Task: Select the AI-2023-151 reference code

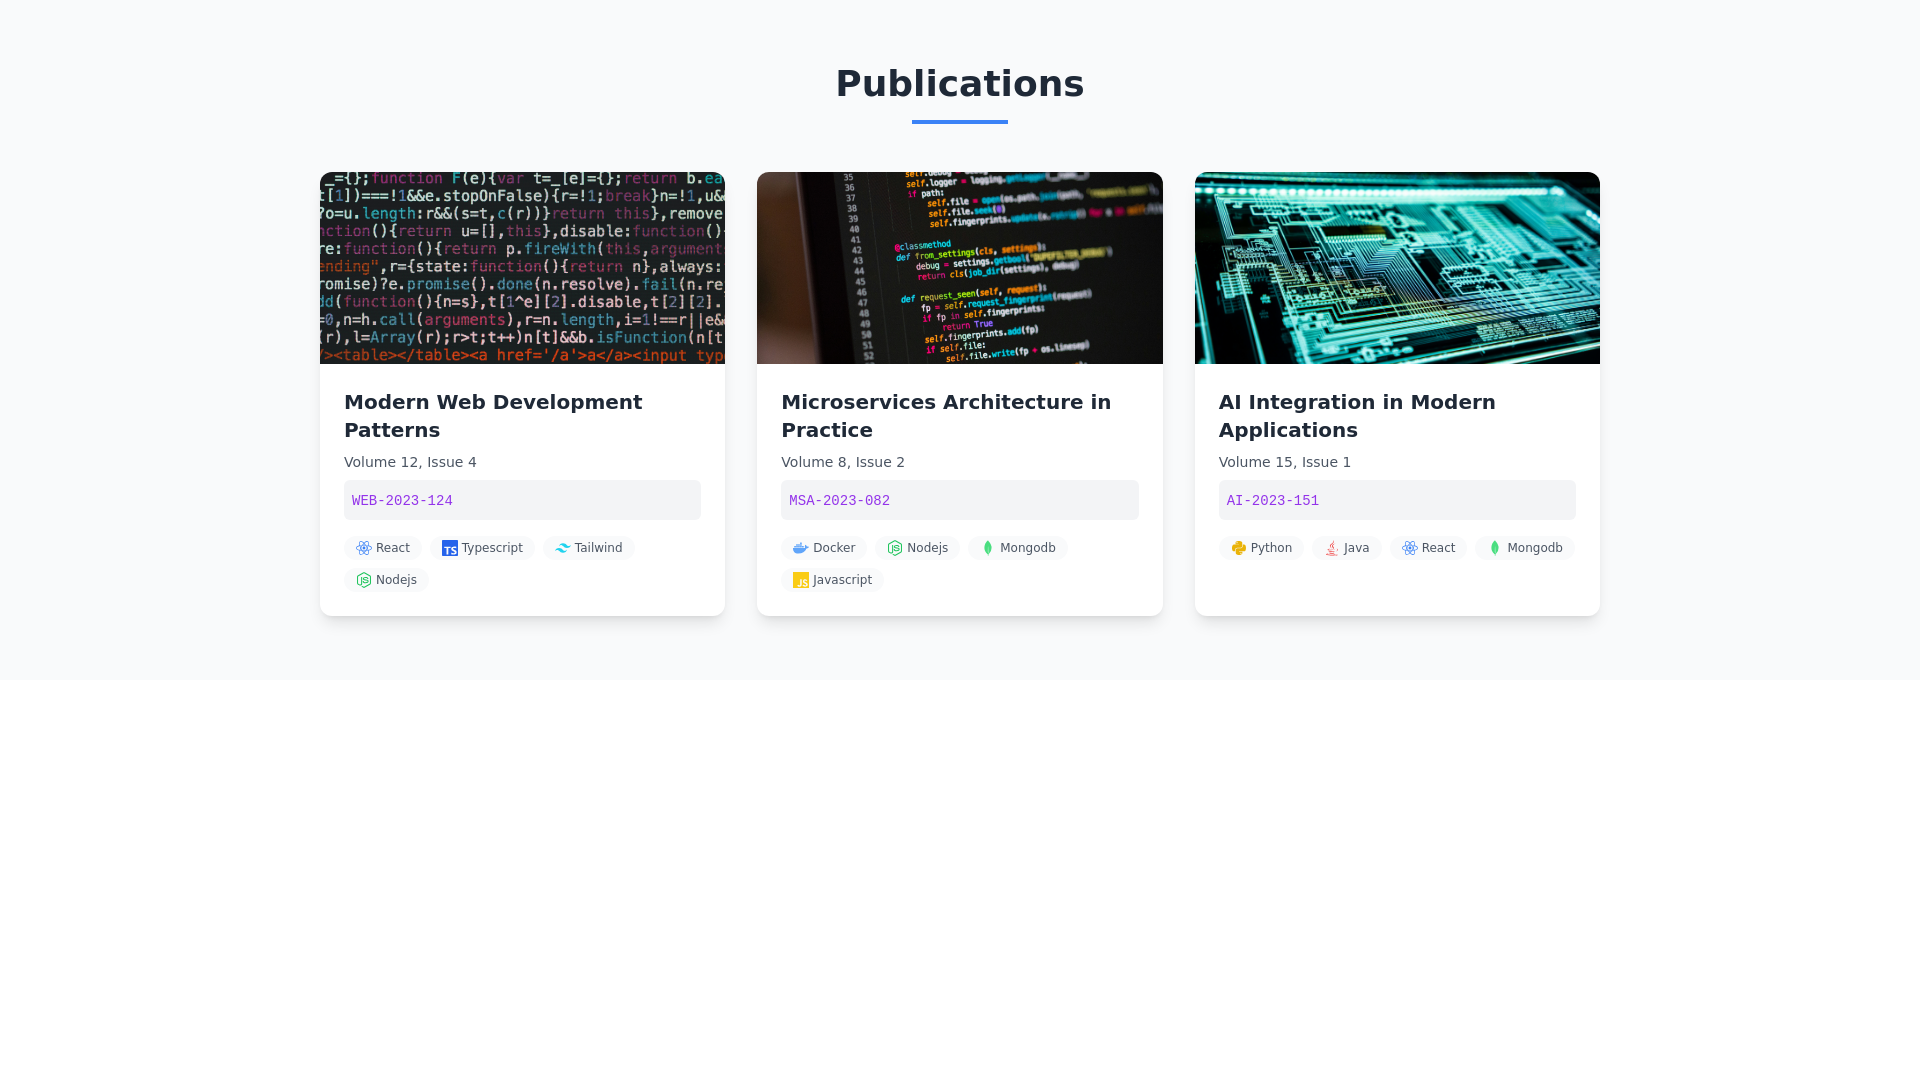Action: [1272, 501]
